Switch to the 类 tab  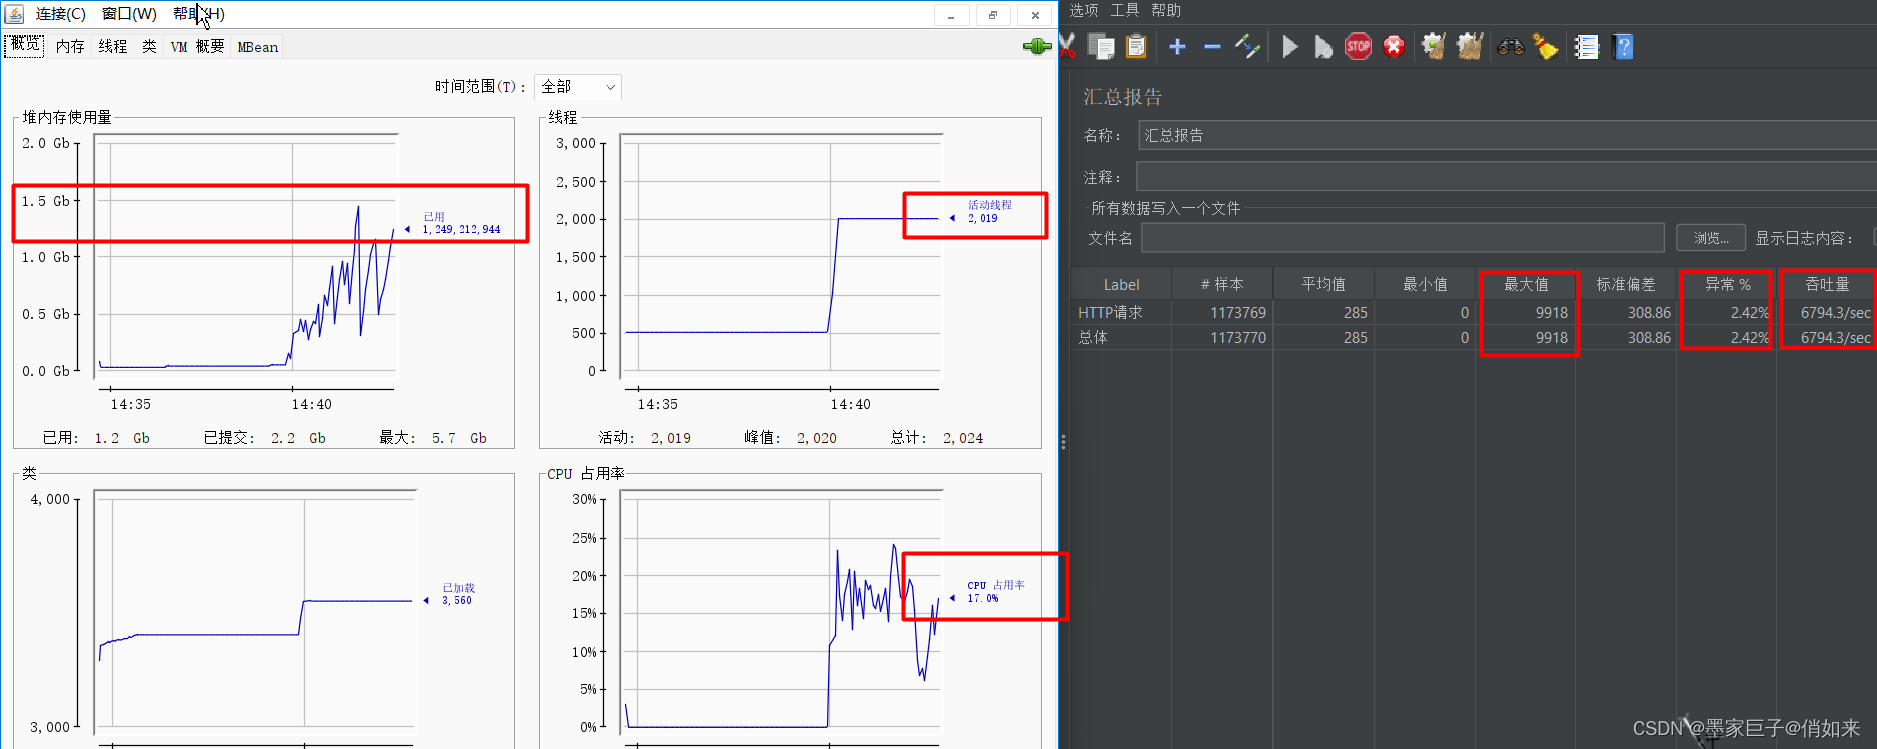coord(149,47)
